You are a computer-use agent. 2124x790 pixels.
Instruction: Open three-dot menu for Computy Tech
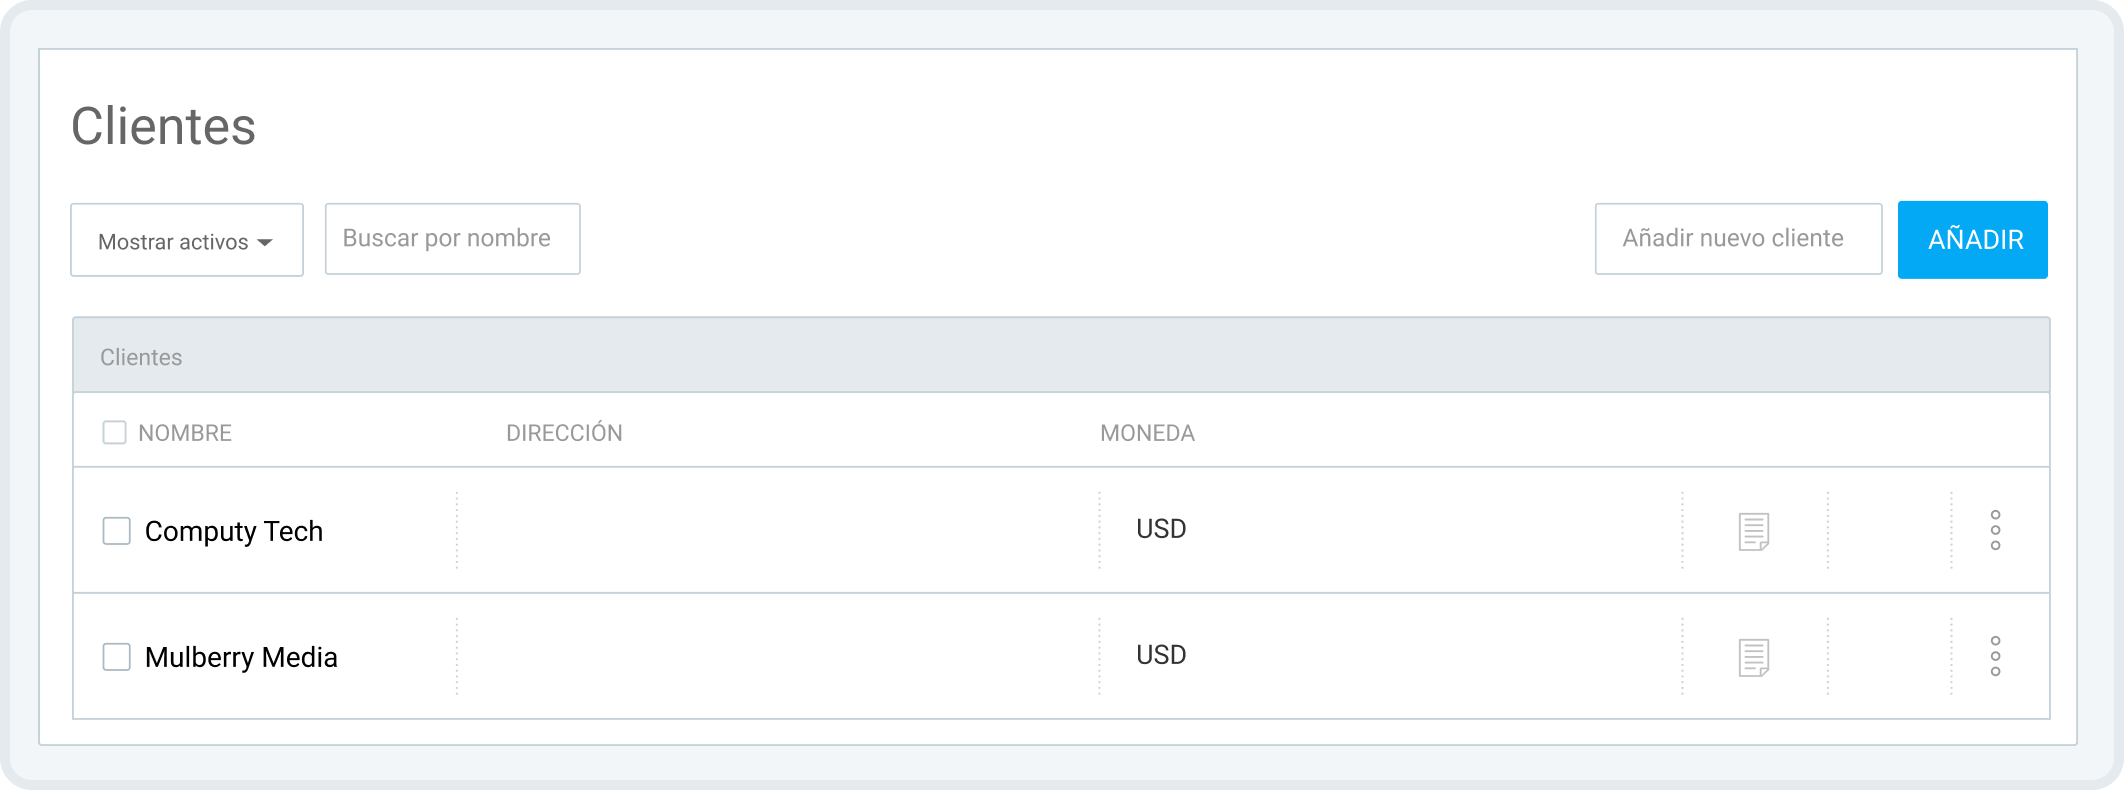(x=1995, y=530)
